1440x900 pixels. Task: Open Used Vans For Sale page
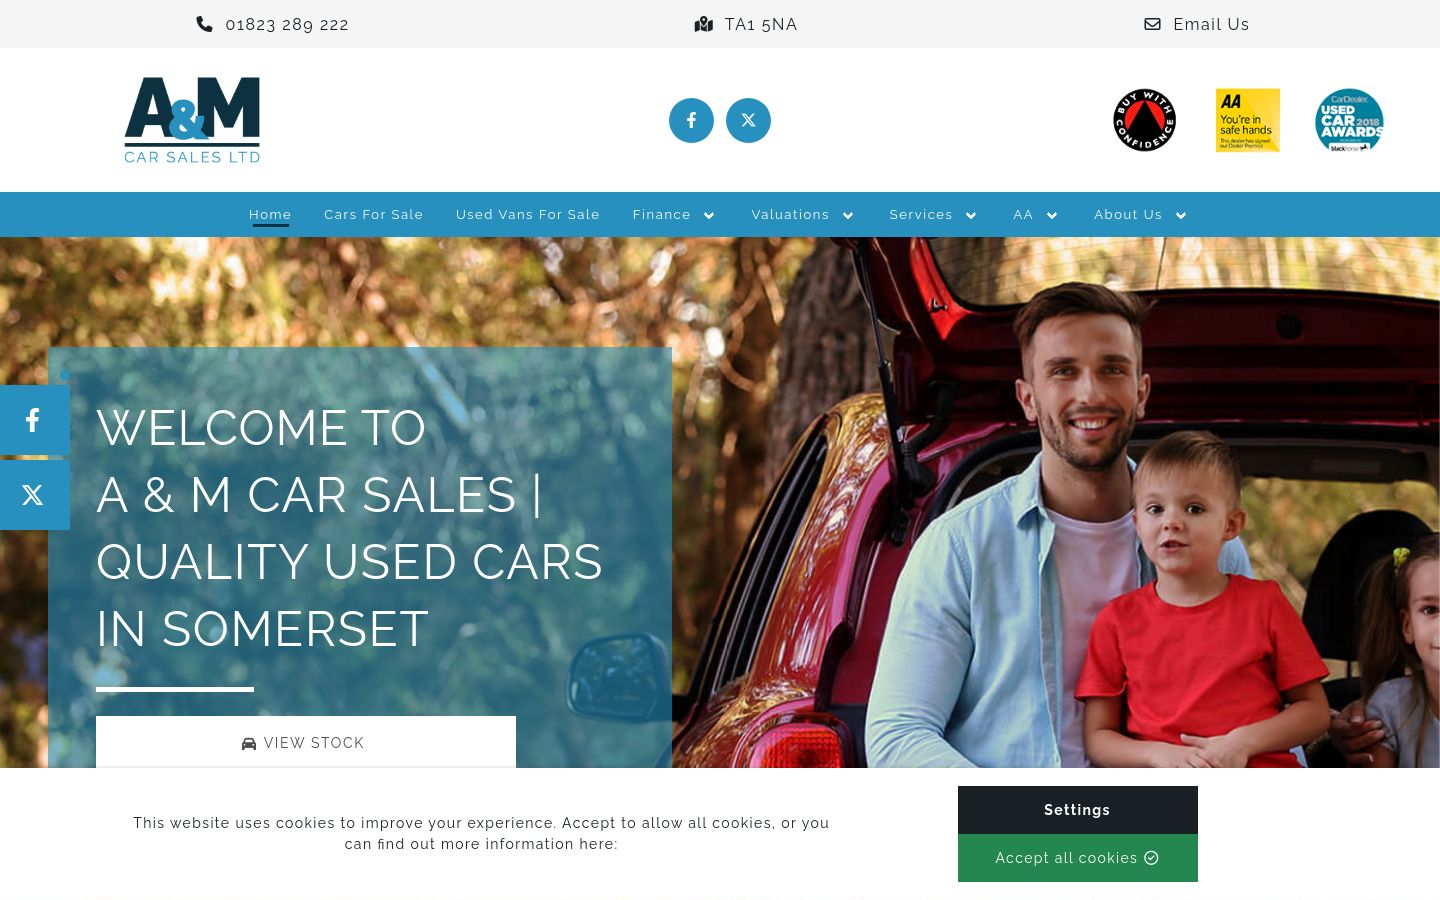click(528, 215)
